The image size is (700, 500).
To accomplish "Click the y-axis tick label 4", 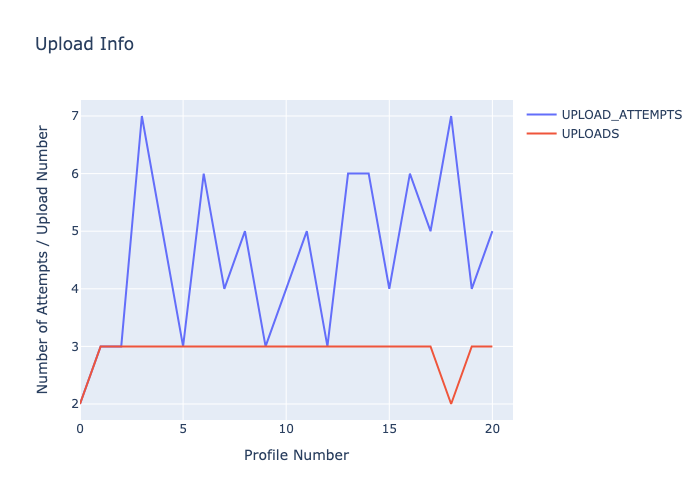I will tap(73, 289).
